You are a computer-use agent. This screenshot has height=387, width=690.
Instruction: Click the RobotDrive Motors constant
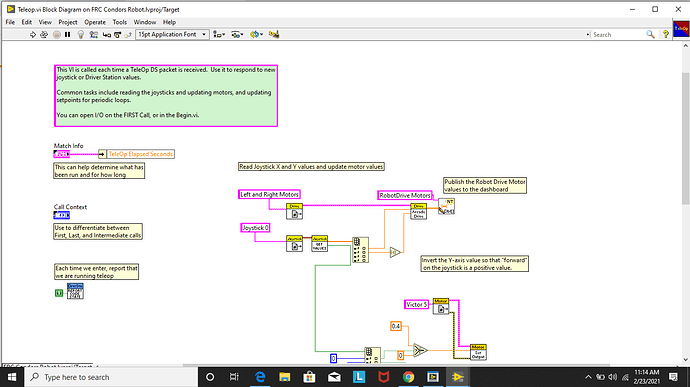click(405, 195)
